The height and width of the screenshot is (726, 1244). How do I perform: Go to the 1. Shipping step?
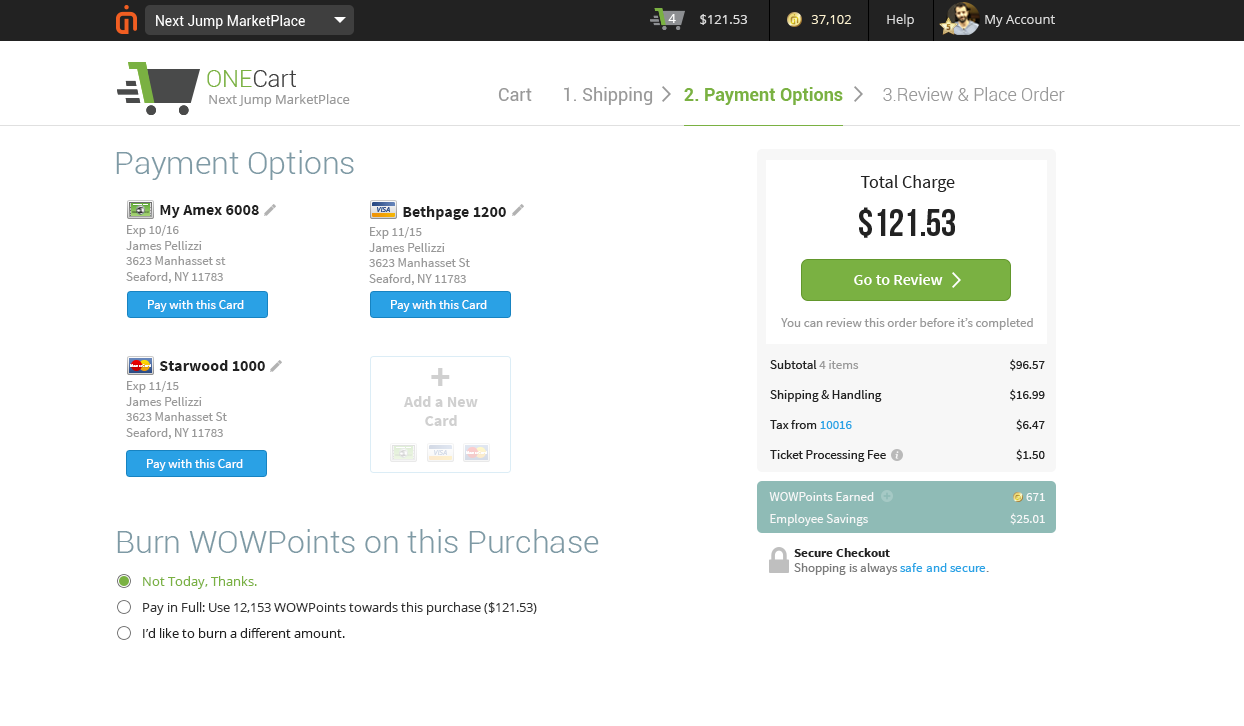point(607,95)
